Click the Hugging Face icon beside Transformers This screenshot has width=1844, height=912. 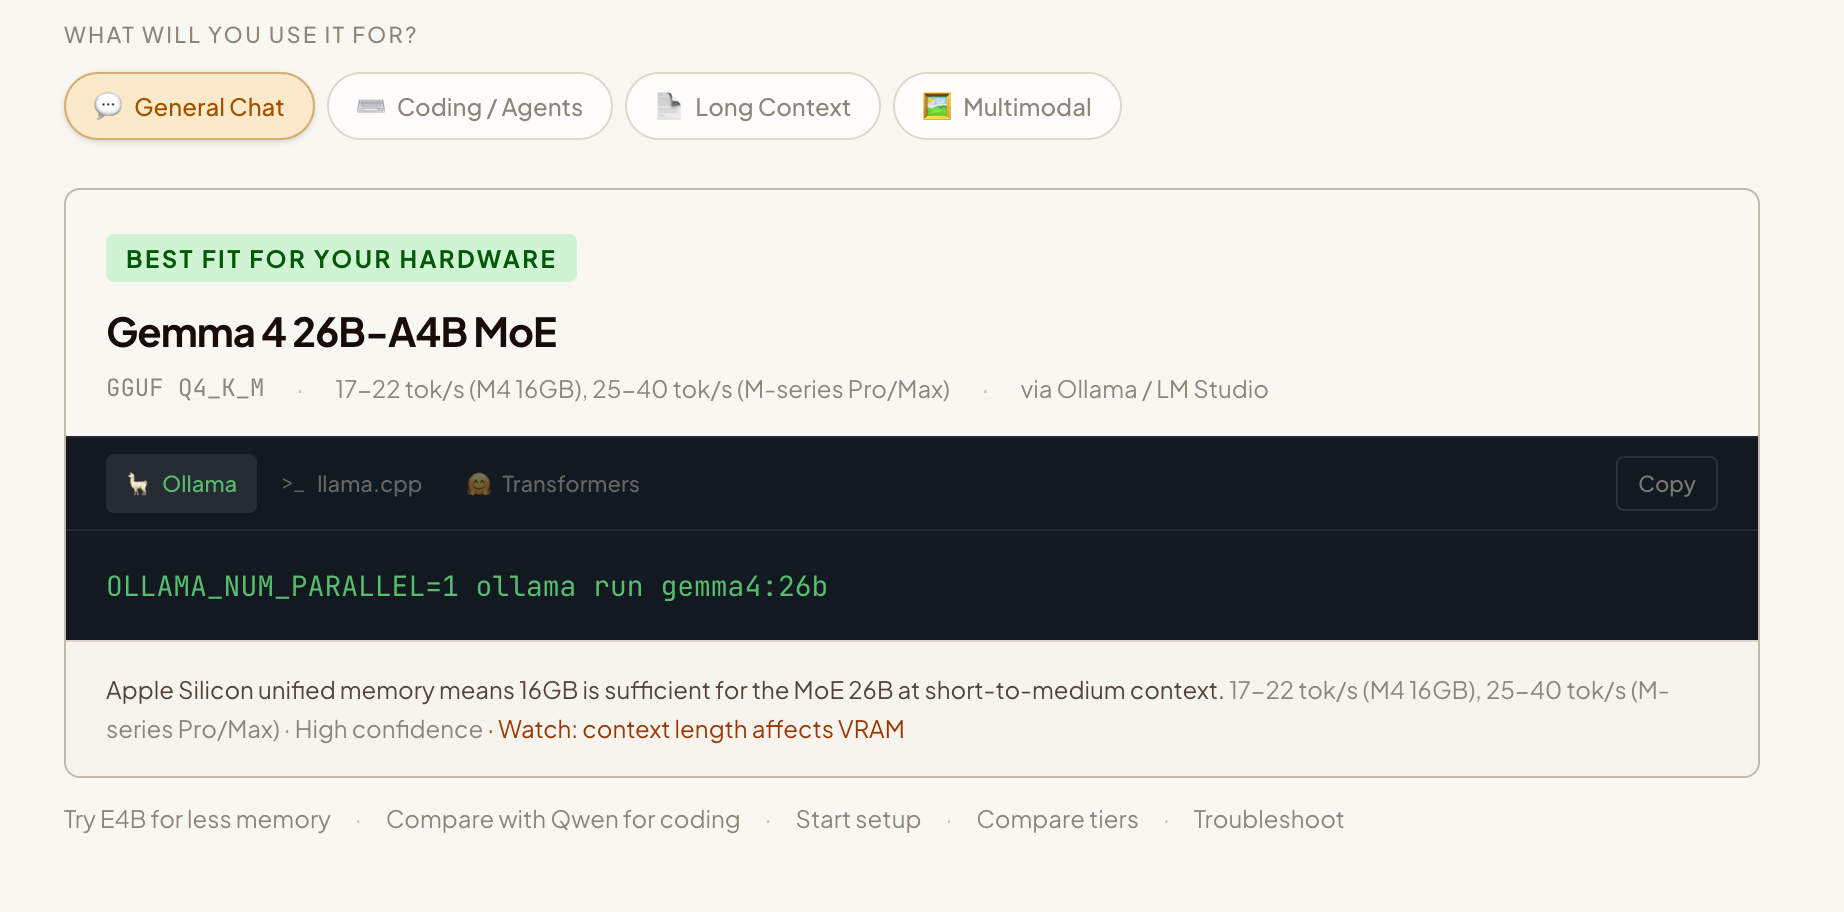479,483
